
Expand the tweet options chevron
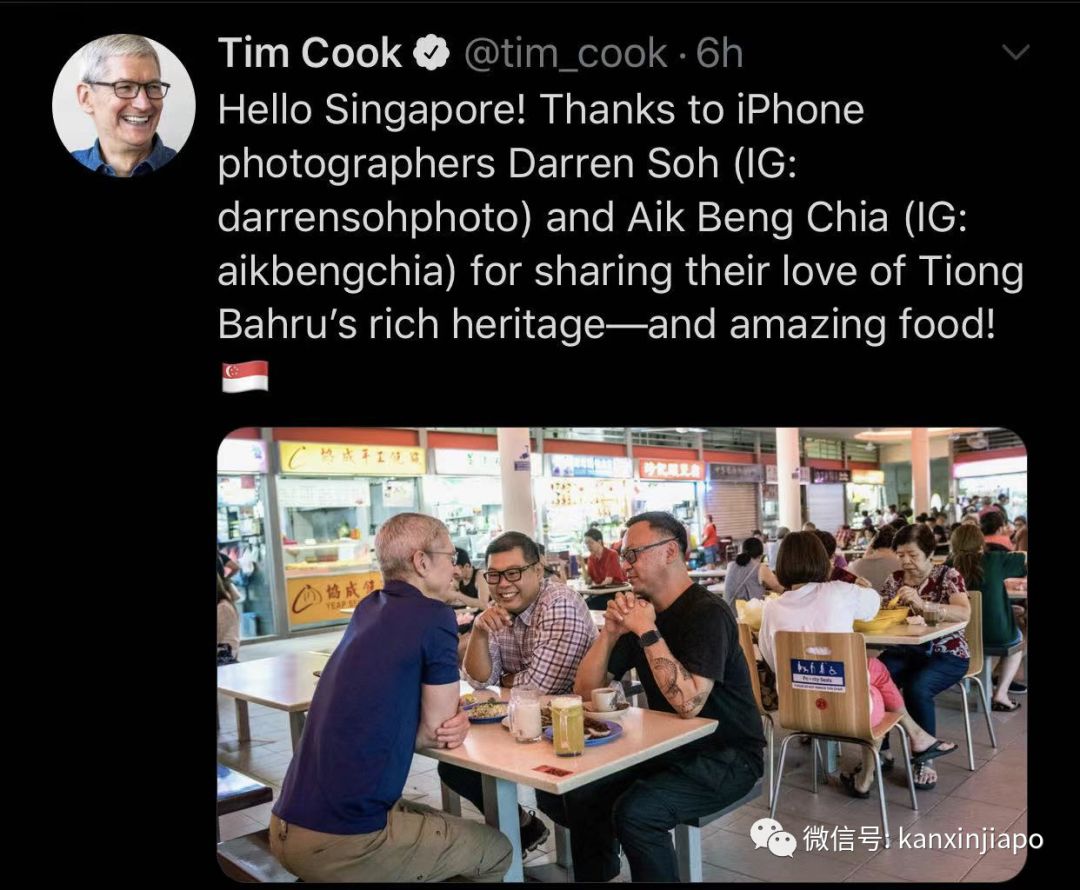tap(1015, 52)
